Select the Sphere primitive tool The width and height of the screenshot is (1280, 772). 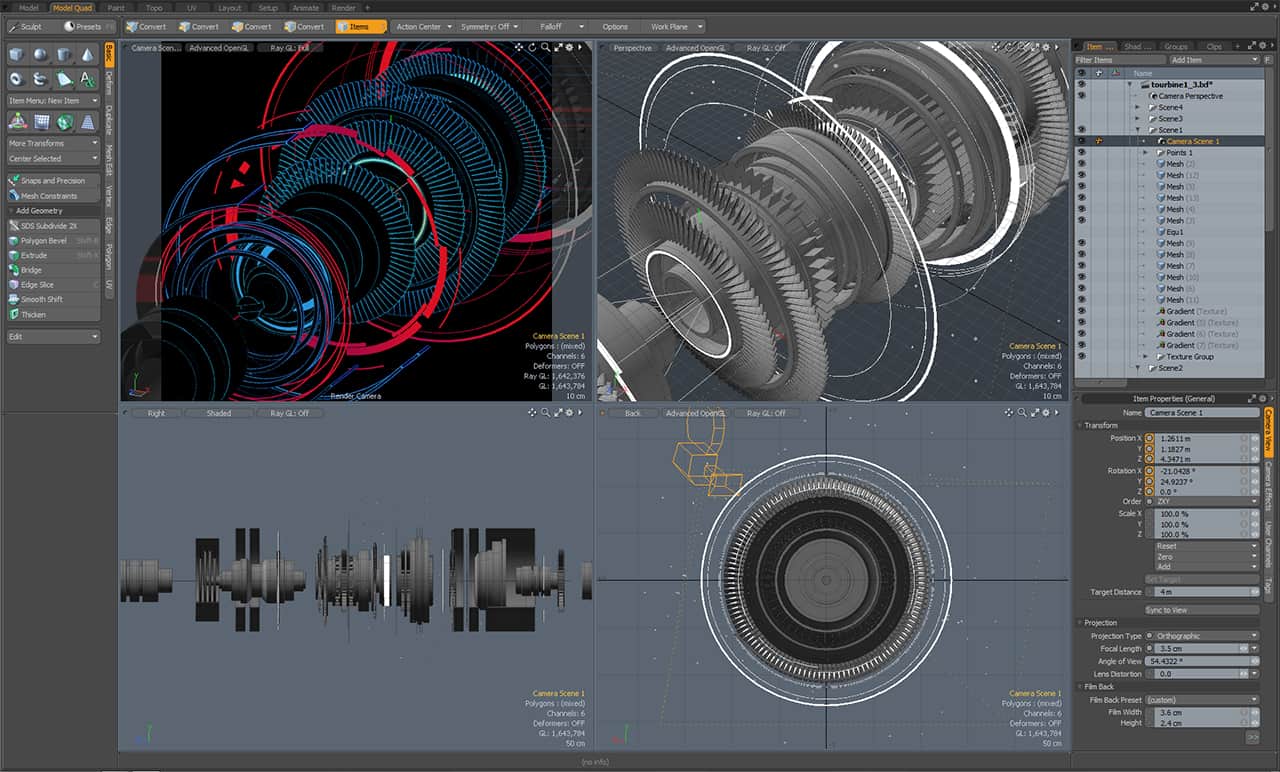coord(40,55)
